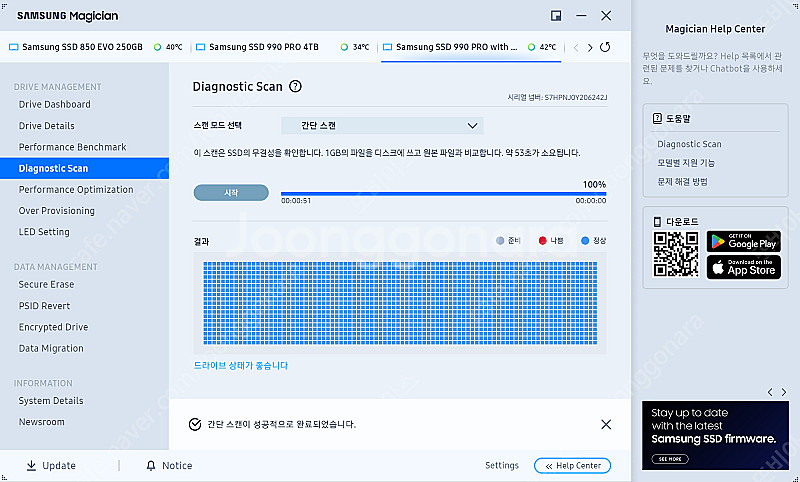The height and width of the screenshot is (482, 800).
Task: Open Secure Erase
Action: (x=46, y=285)
